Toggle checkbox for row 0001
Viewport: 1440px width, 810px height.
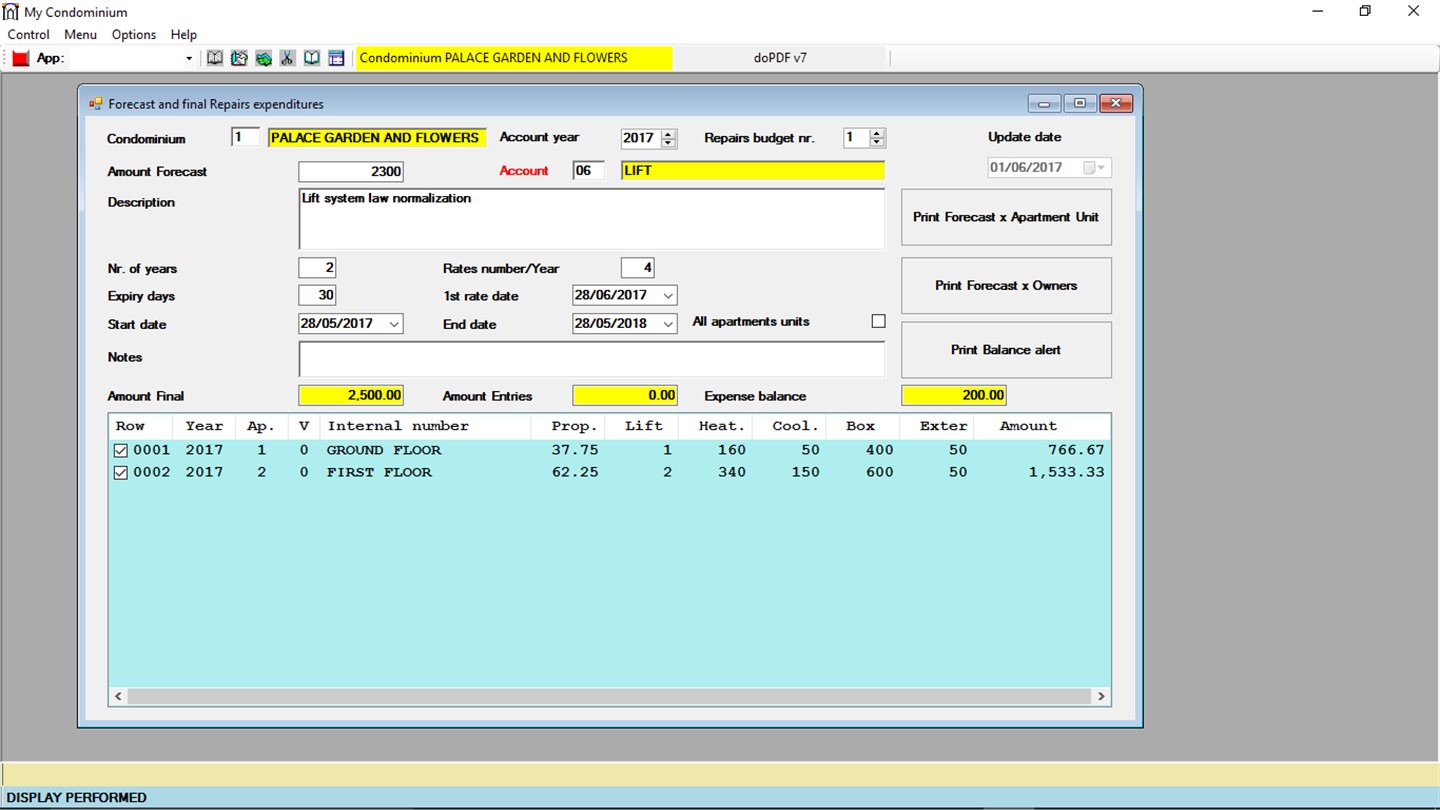coord(121,451)
